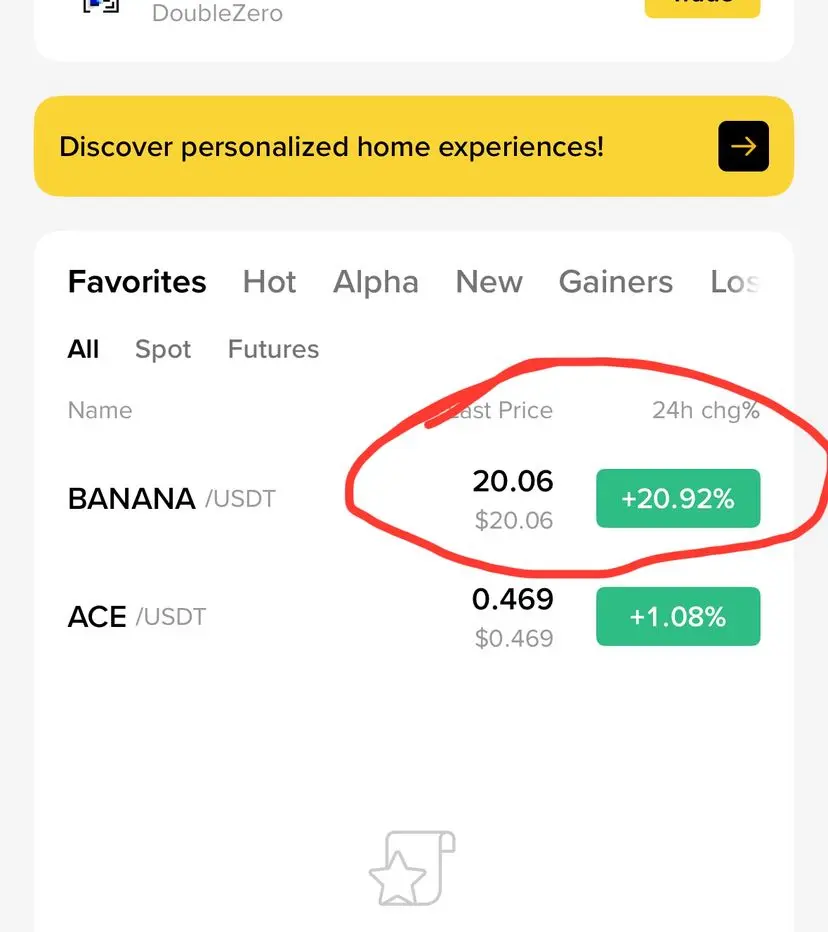Sort by the Name column header

click(100, 410)
